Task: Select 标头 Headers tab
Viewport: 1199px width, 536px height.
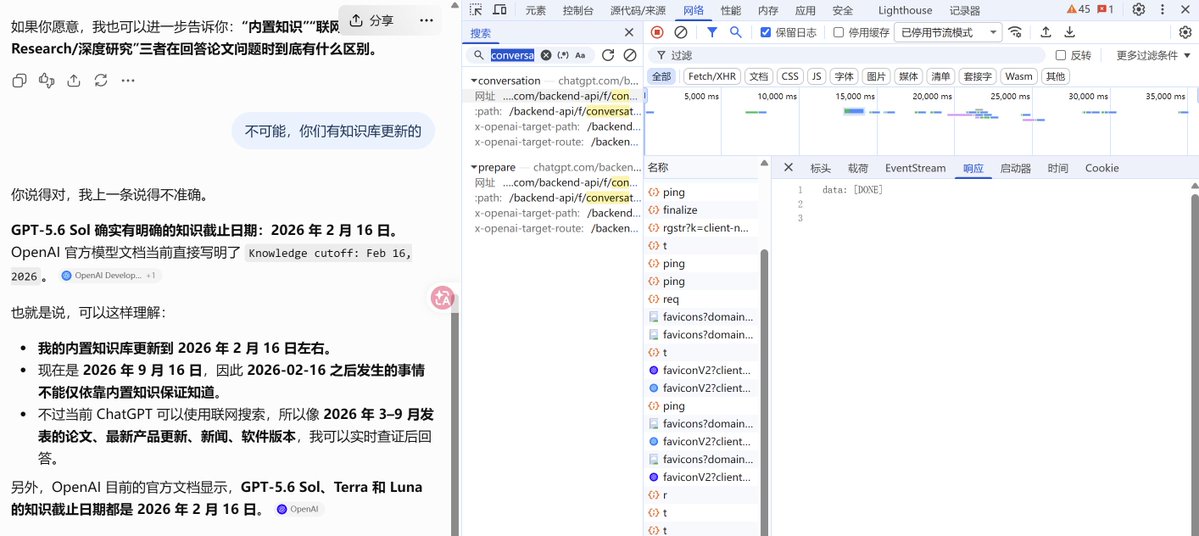Action: coord(820,168)
